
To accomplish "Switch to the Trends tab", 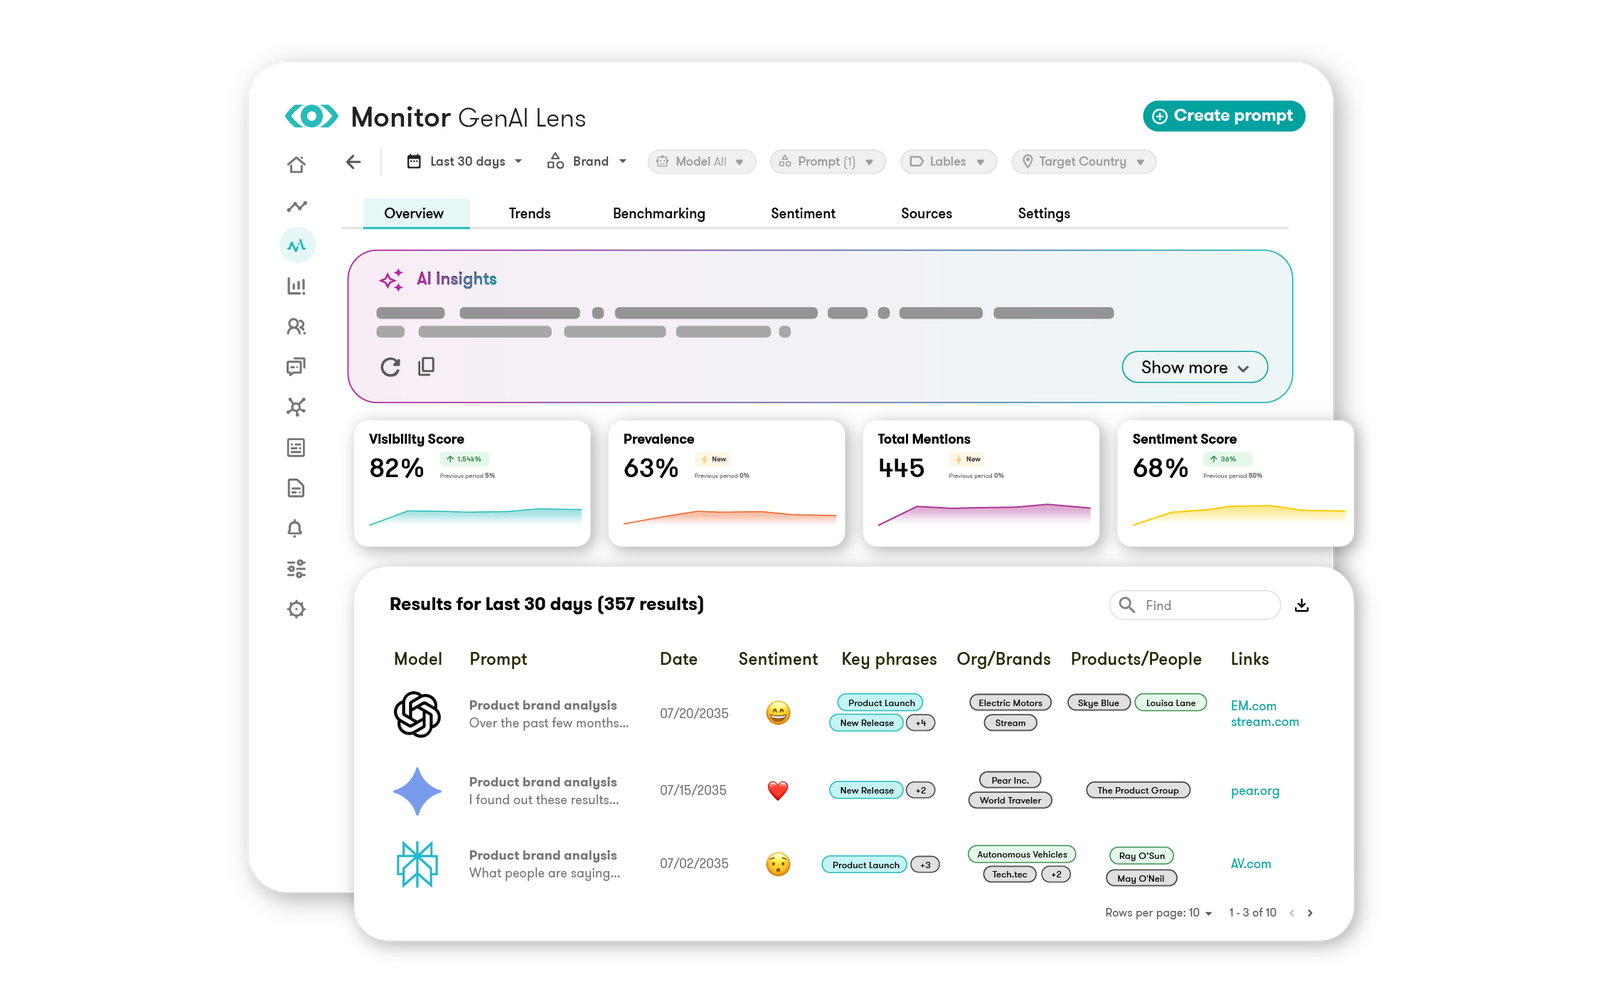I will coord(530,213).
